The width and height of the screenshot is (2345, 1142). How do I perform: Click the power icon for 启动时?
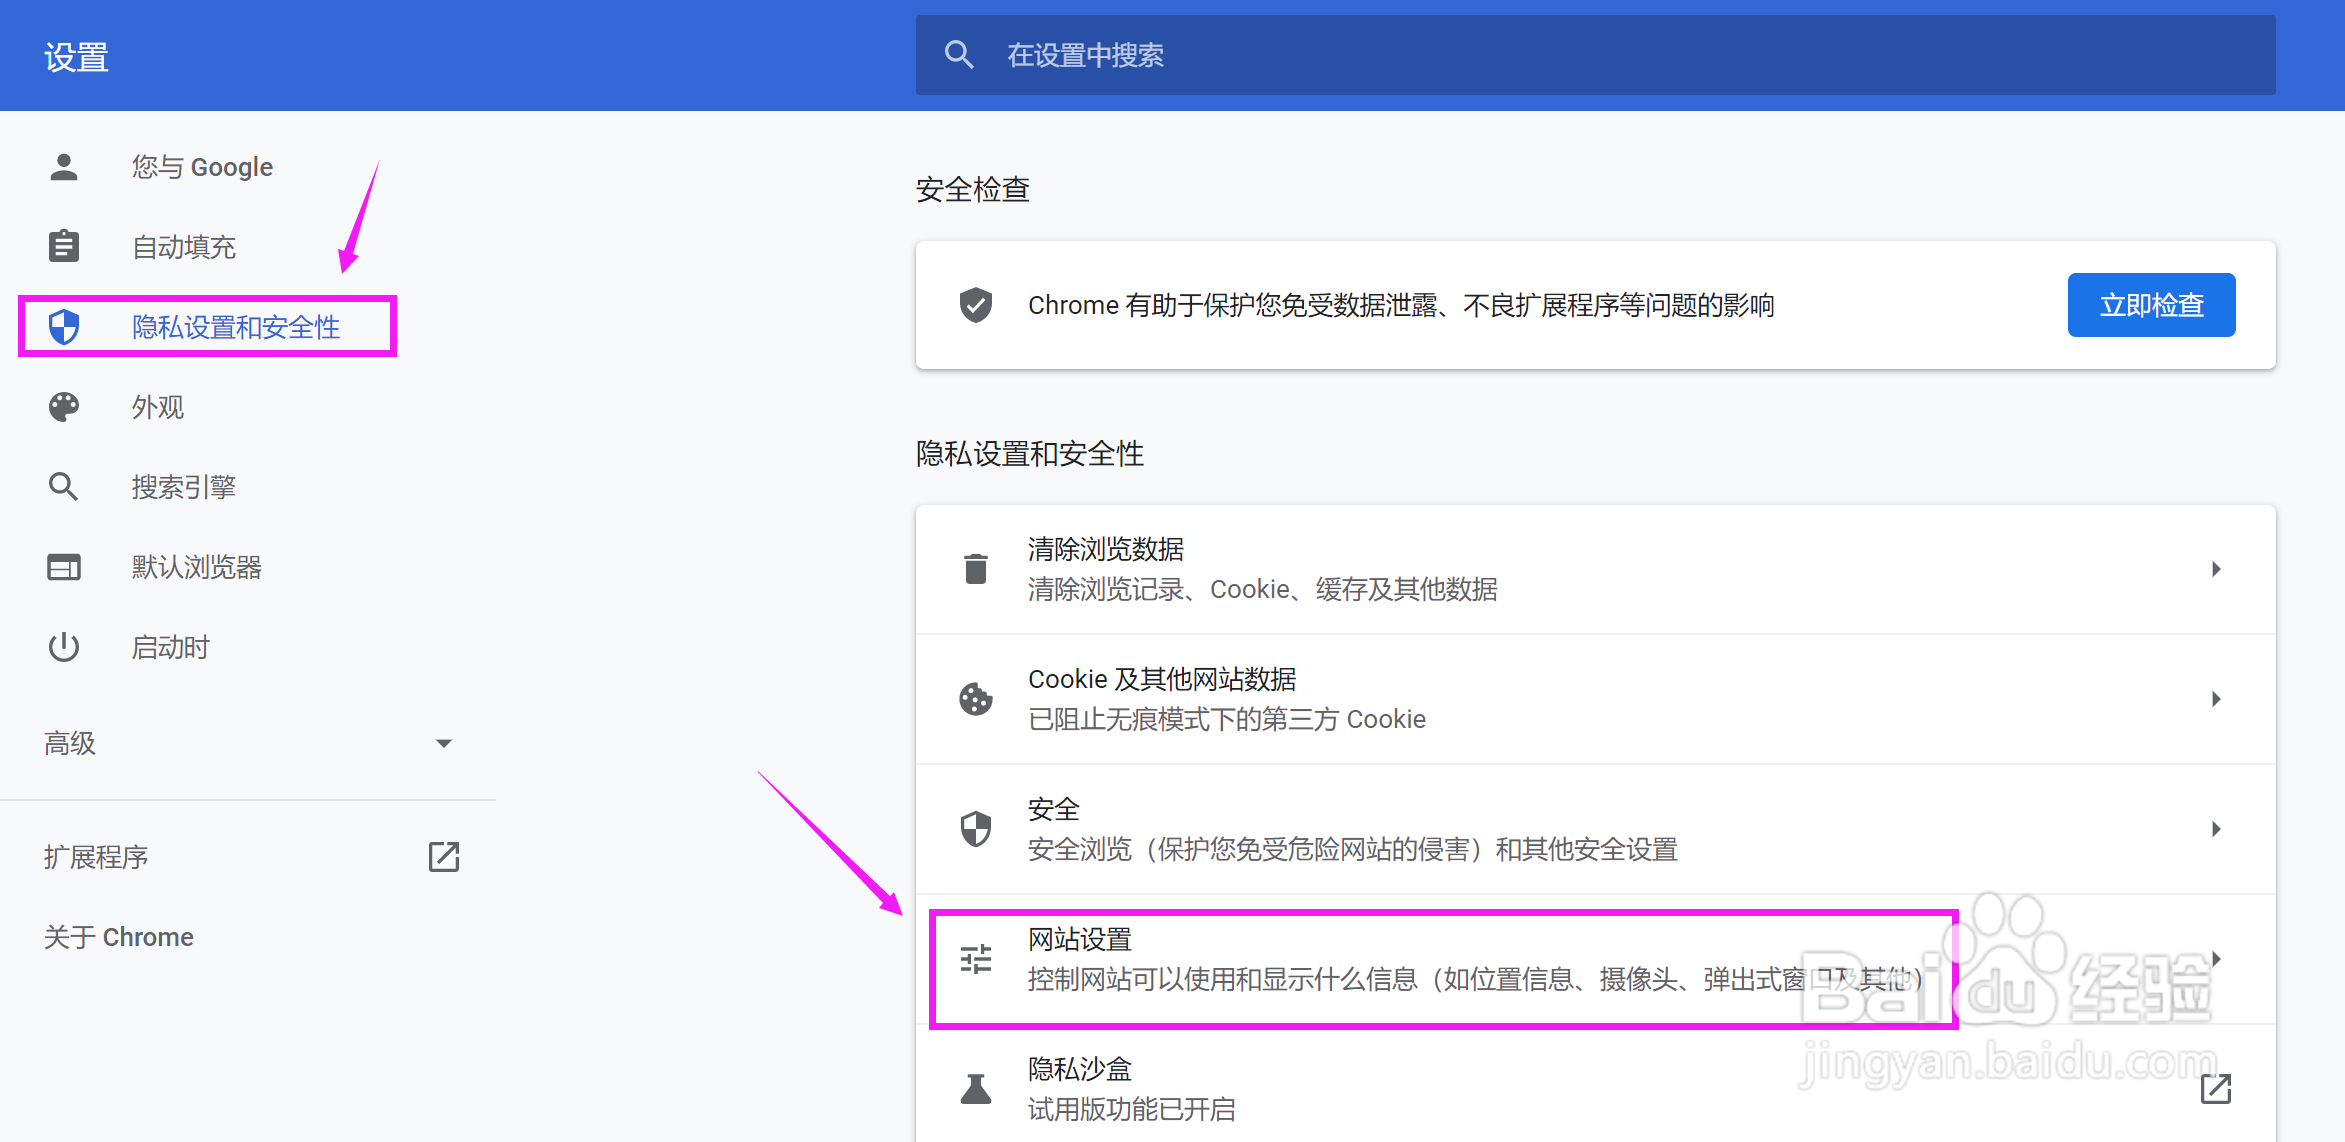point(64,647)
